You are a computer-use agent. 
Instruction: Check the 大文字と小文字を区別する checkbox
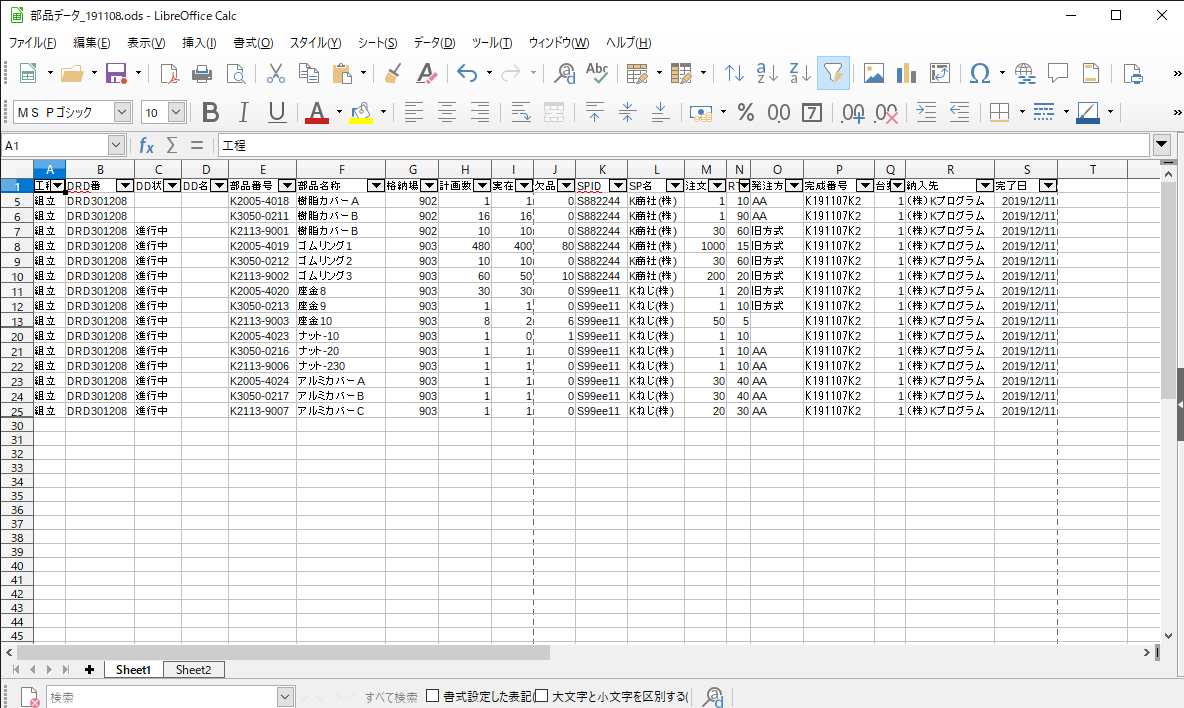pos(541,696)
